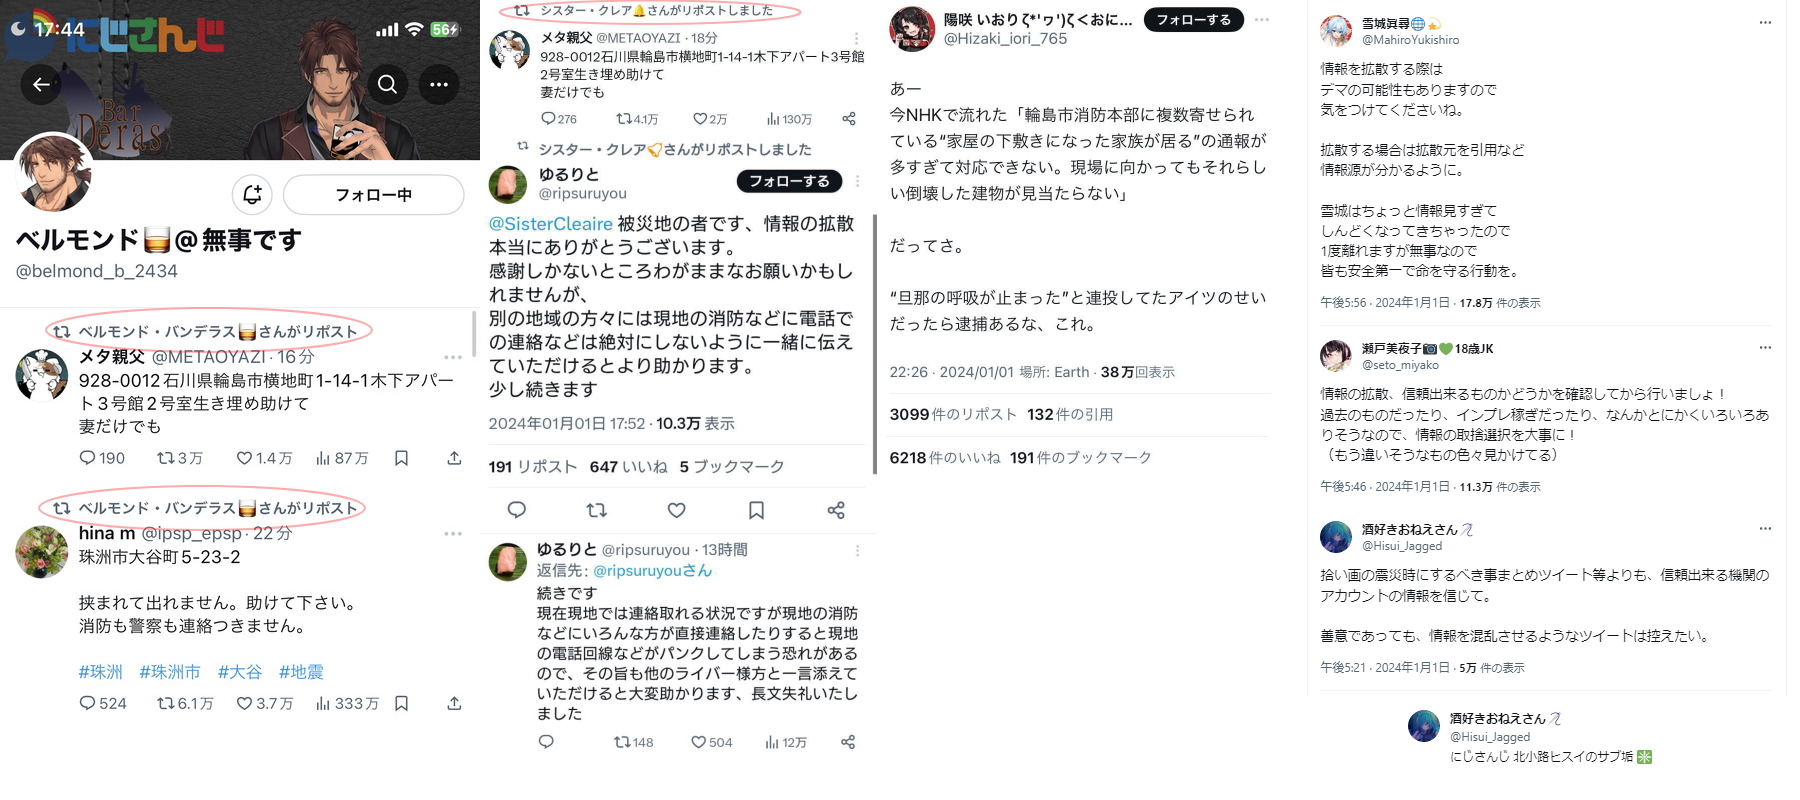Open the @SisterCleaire mention link
1800x800 pixels.
(550, 224)
